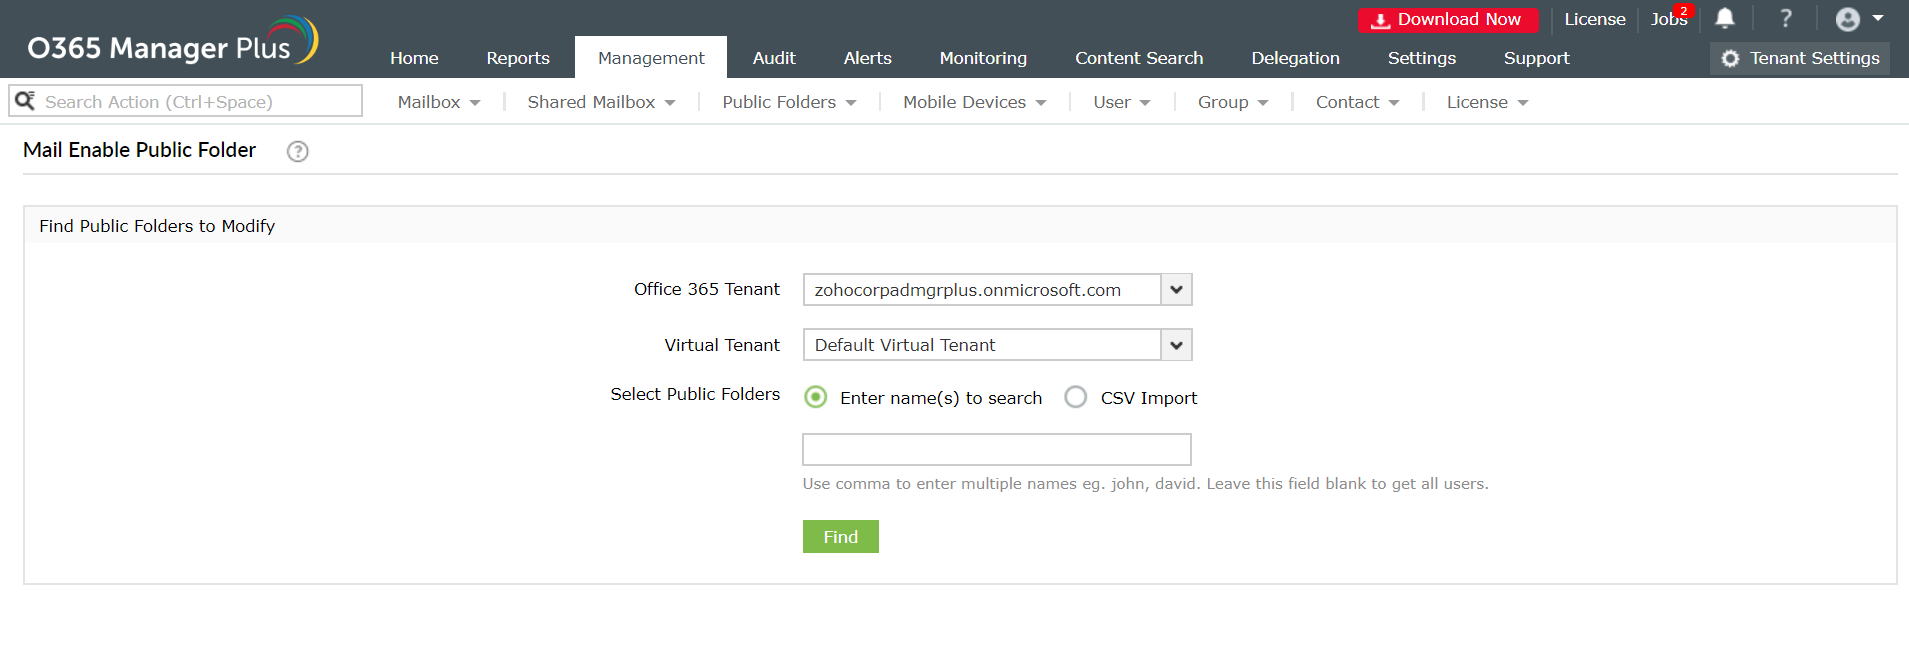Screen dimensions: 1909x672
Task: Open the User submenu dropdown
Action: (x=1121, y=102)
